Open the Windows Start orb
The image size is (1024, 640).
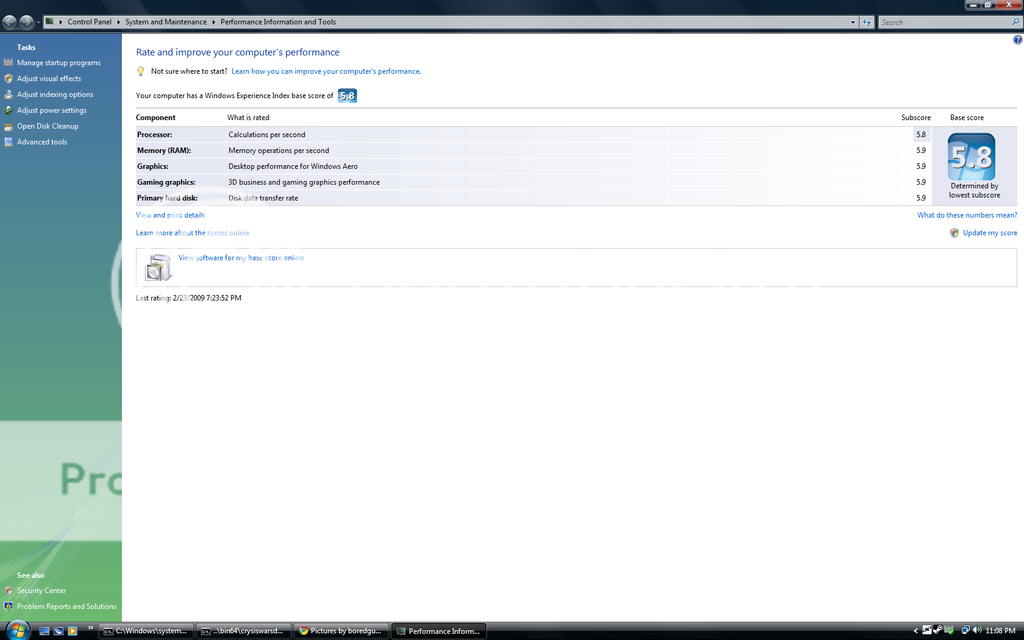pos(17,631)
